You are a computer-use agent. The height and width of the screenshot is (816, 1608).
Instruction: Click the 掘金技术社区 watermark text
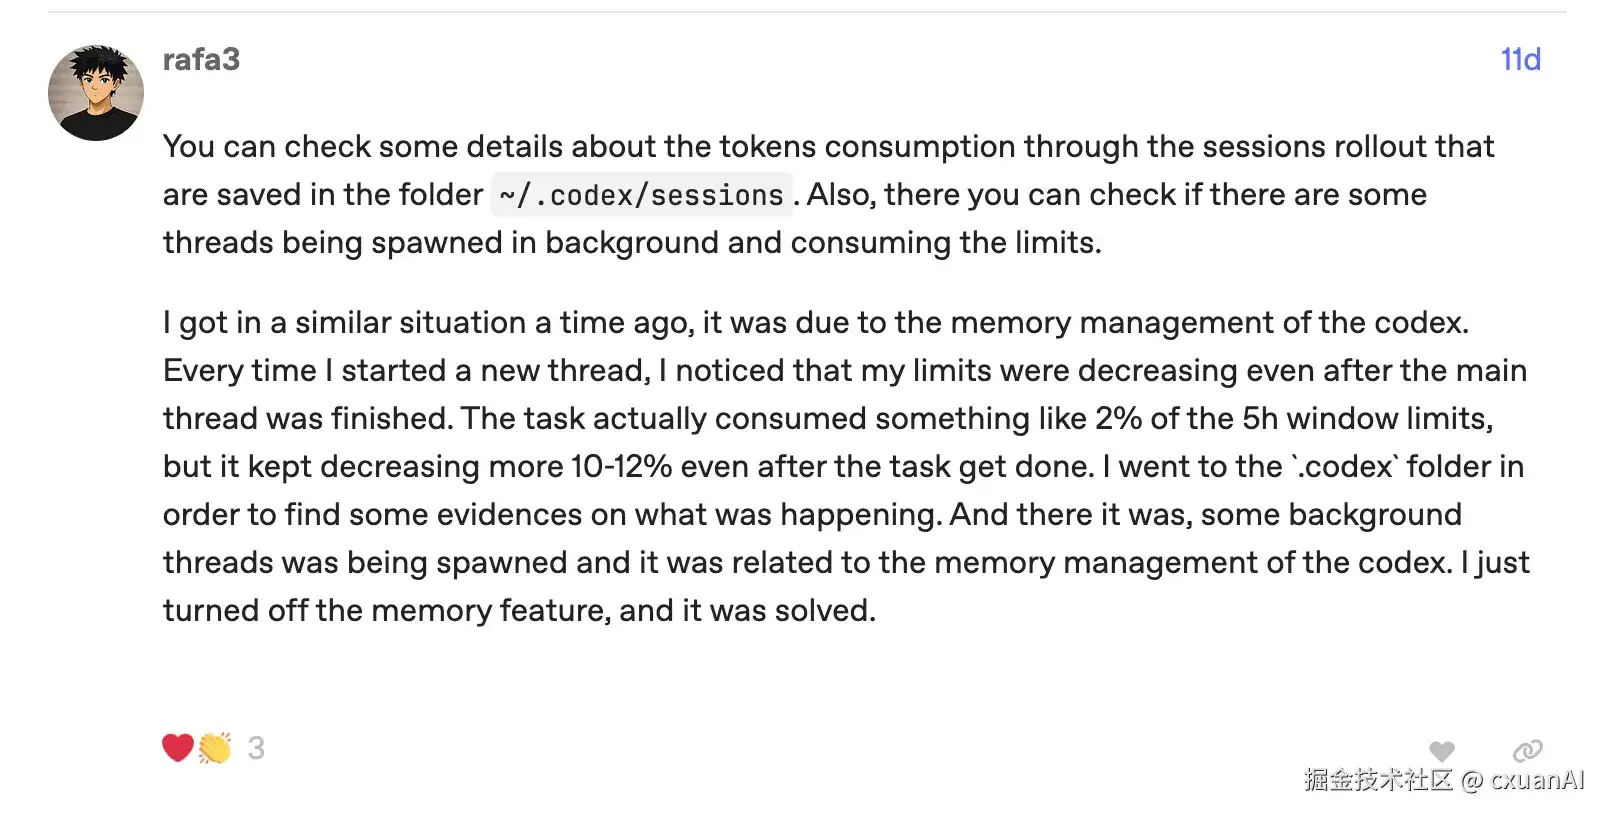tap(1378, 780)
